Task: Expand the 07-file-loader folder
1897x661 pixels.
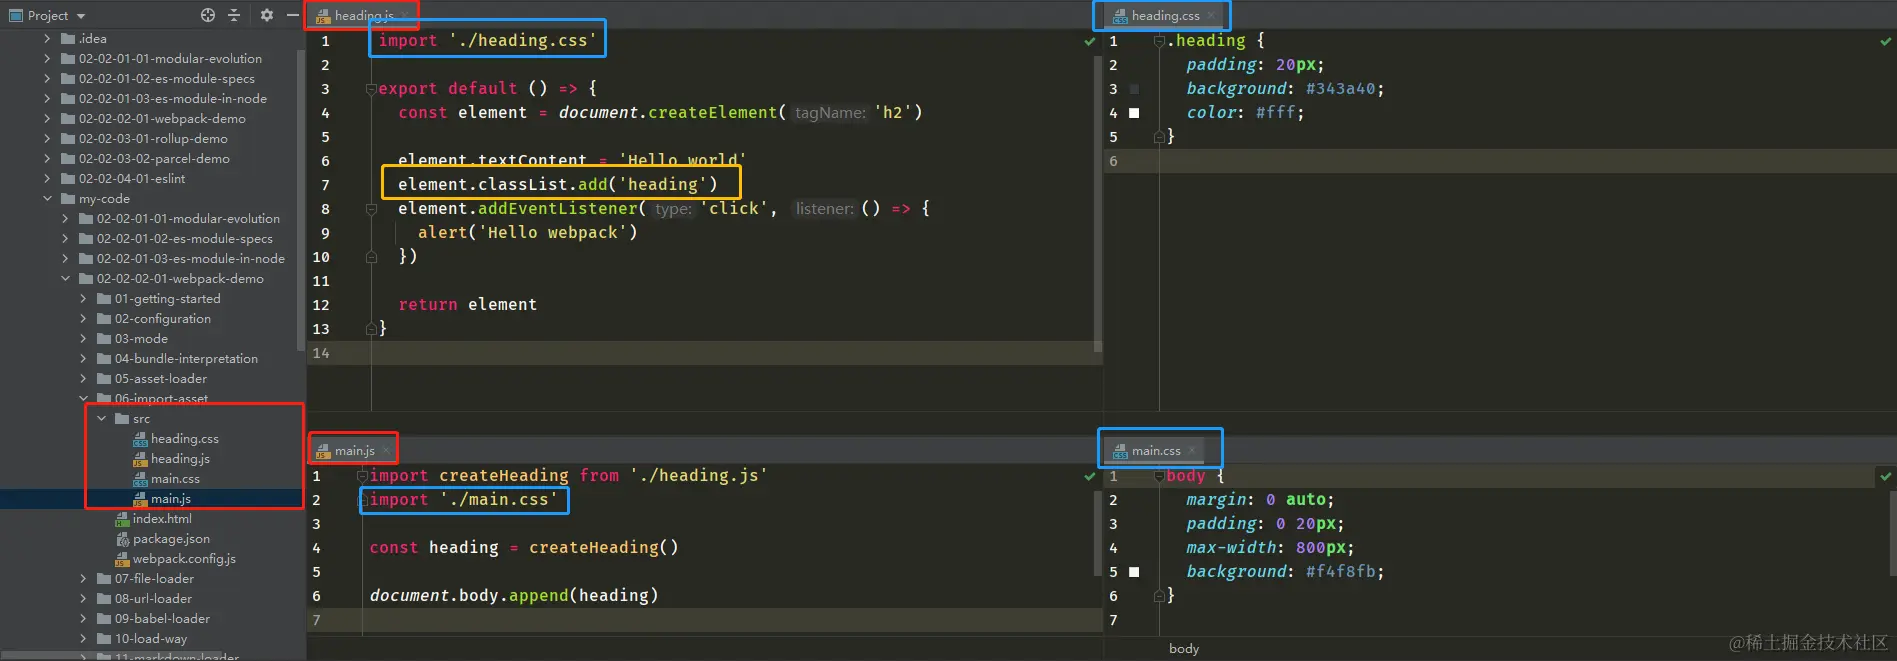Action: point(83,579)
